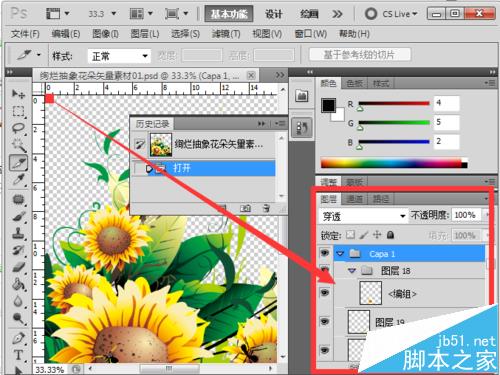Image resolution: width=500 pixels, height=375 pixels.
Task: Select the Pen tool
Action: 18,338
